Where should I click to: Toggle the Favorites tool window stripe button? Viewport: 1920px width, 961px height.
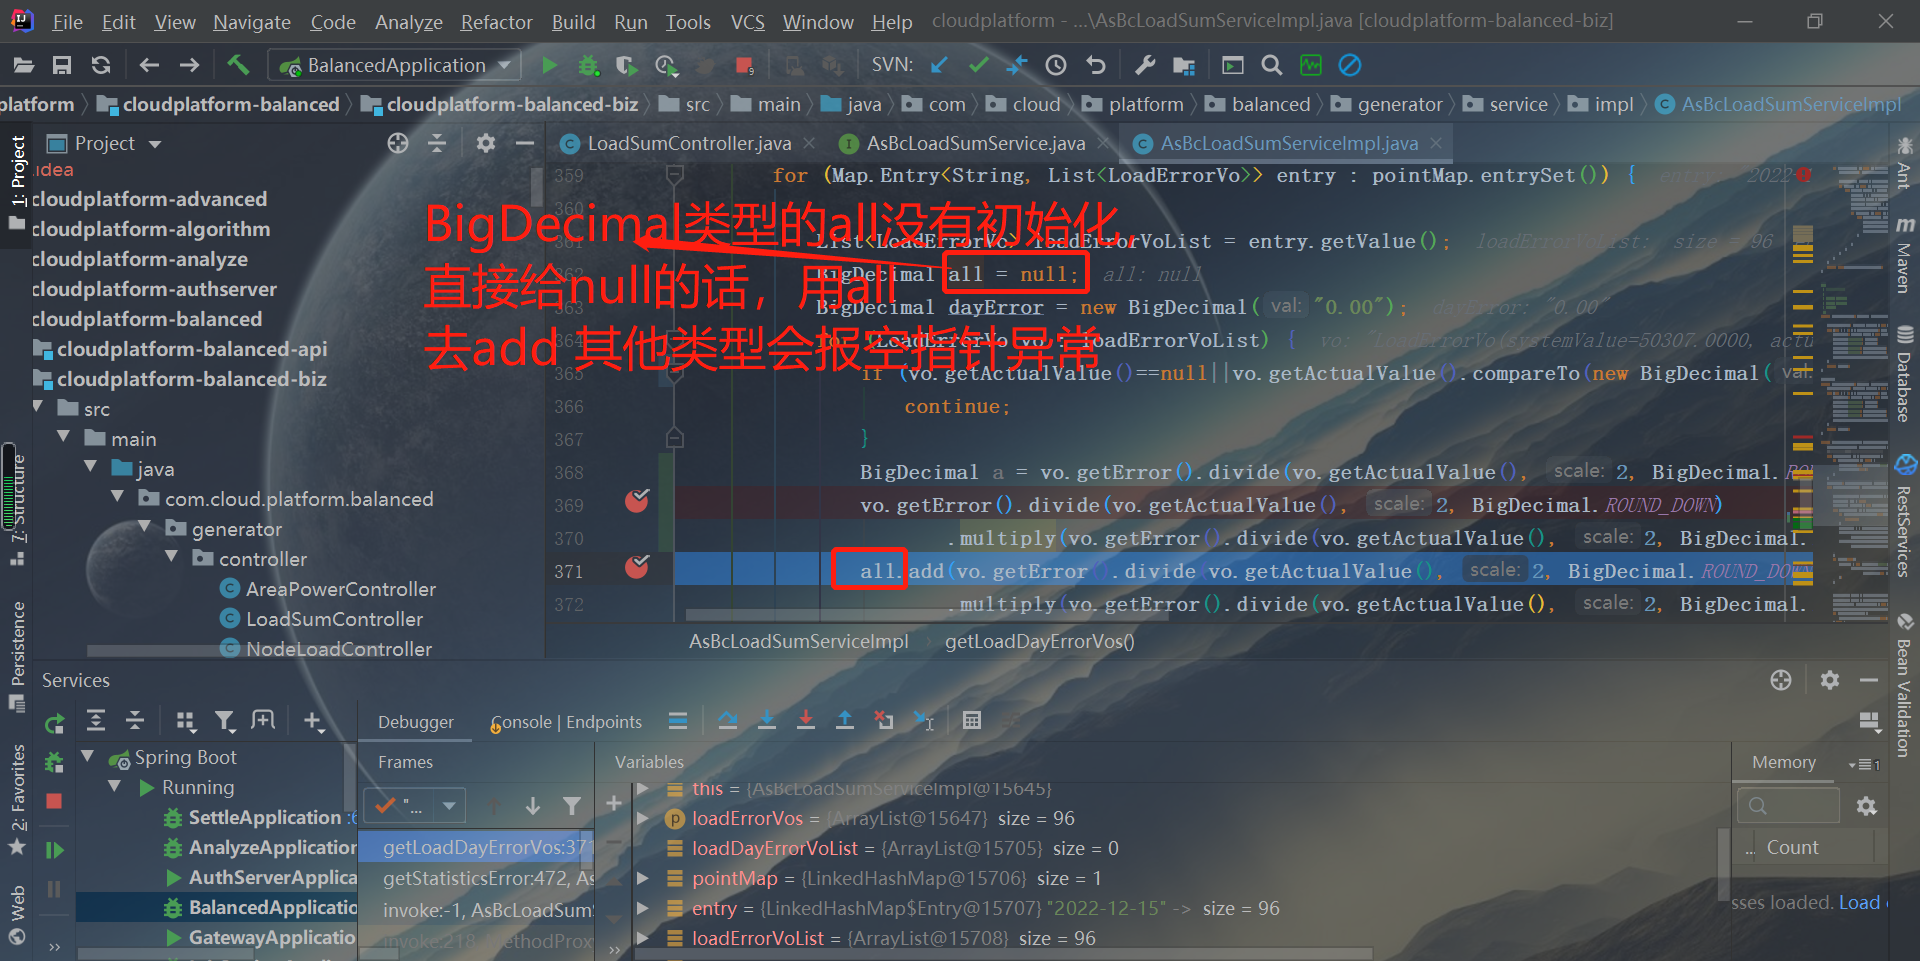pyautogui.click(x=17, y=799)
